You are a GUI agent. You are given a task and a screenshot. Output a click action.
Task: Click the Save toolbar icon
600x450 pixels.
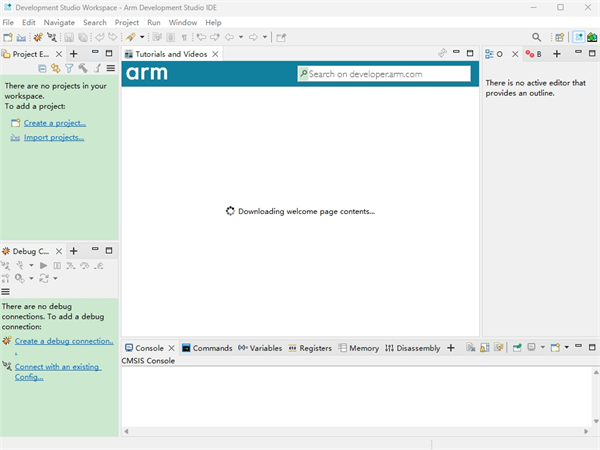pyautogui.click(x=69, y=38)
